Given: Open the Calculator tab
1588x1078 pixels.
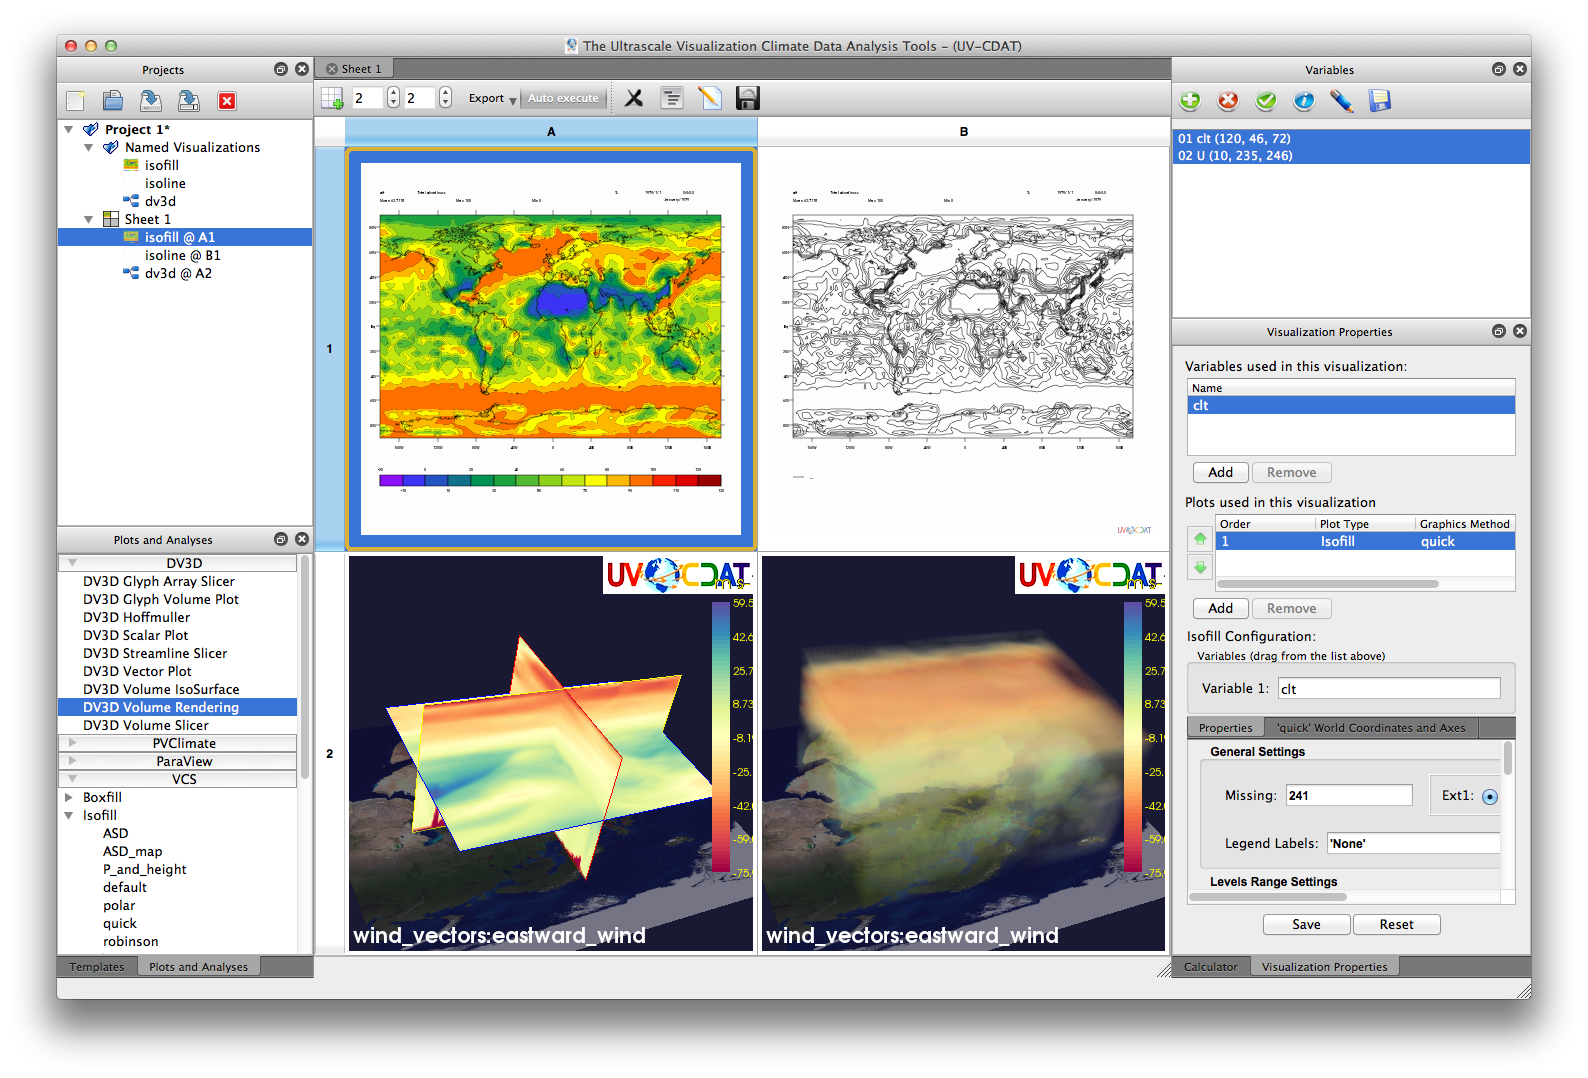Looking at the screenshot, I should (1210, 967).
